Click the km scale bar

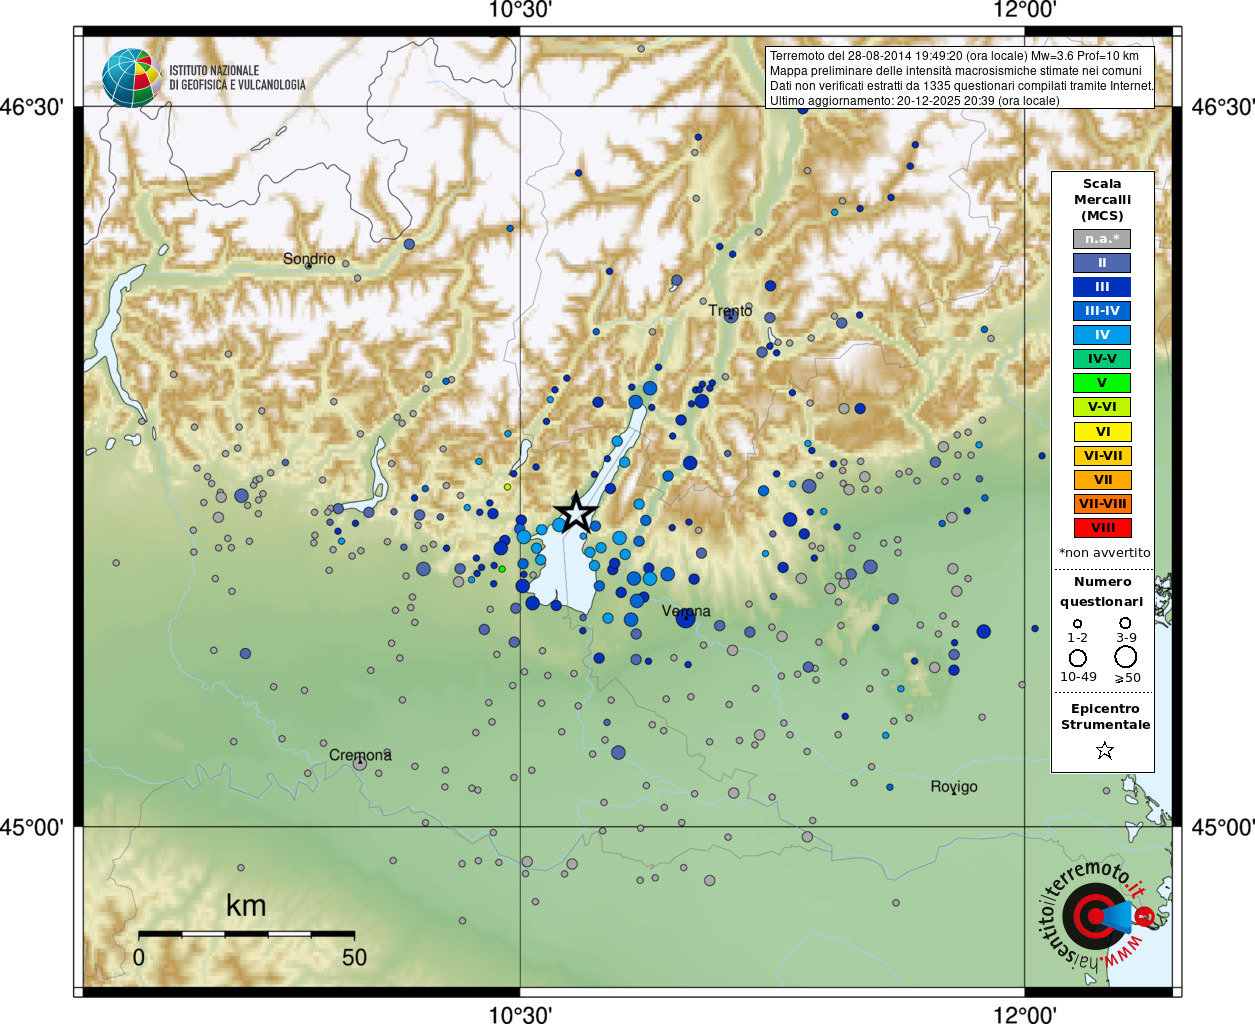[246, 934]
